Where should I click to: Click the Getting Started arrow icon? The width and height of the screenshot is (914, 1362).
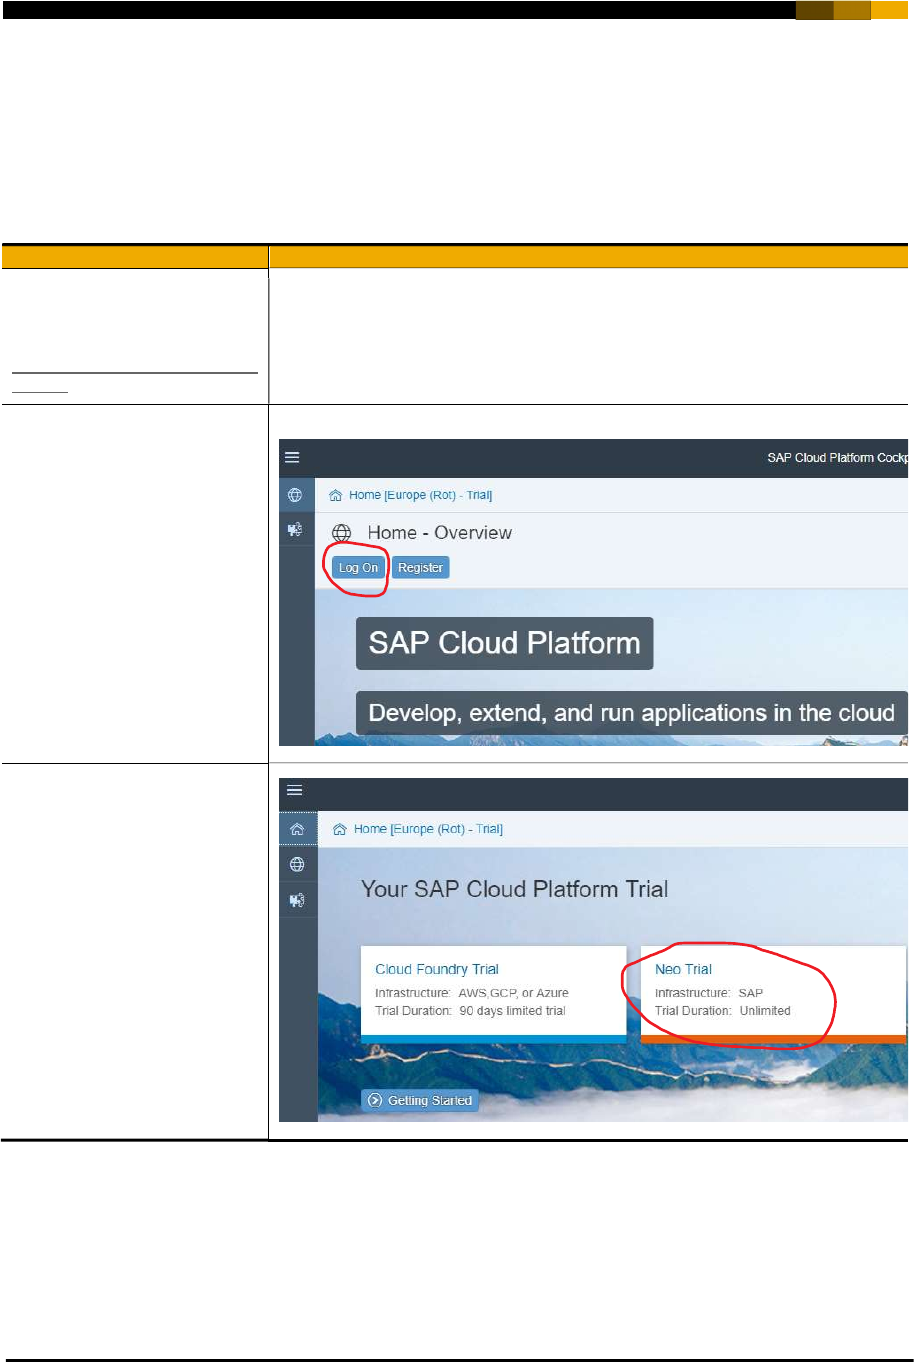click(x=375, y=1100)
